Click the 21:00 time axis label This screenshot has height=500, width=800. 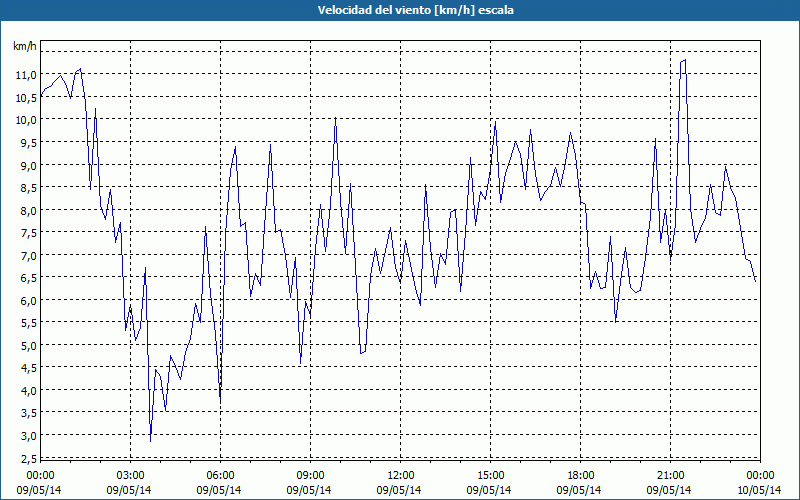click(670, 476)
